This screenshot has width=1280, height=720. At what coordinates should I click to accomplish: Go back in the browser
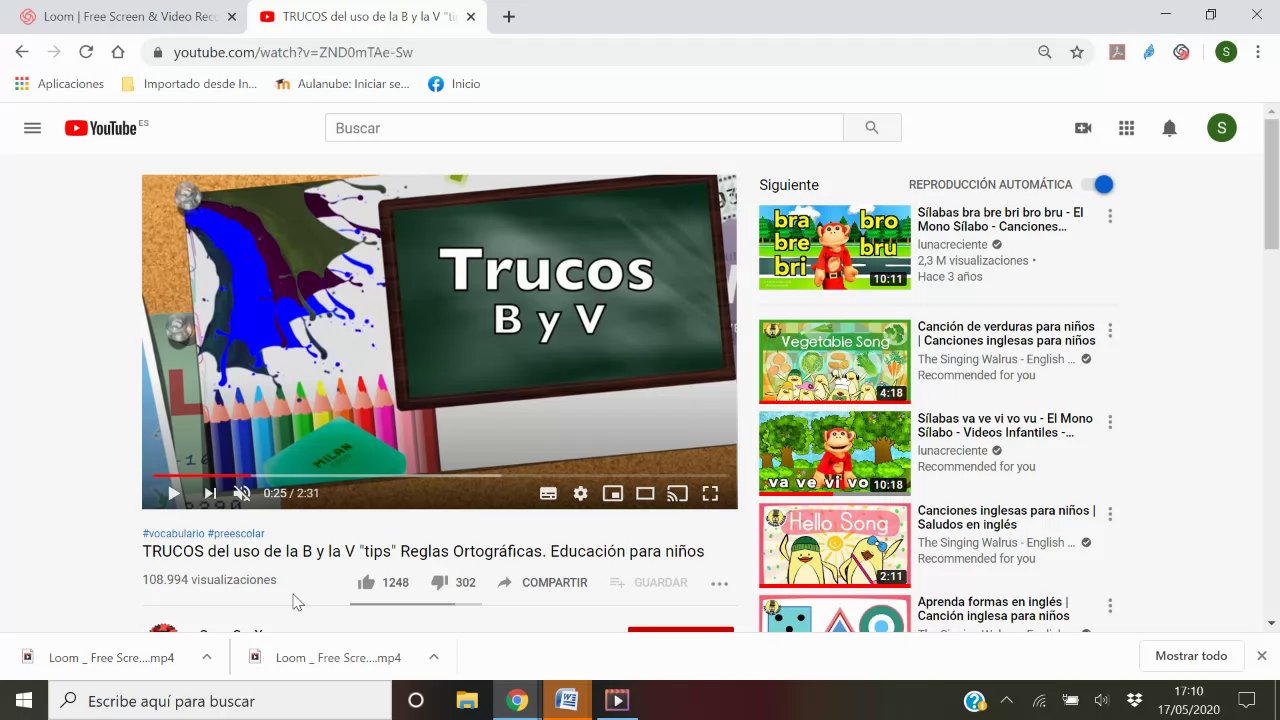[x=22, y=52]
